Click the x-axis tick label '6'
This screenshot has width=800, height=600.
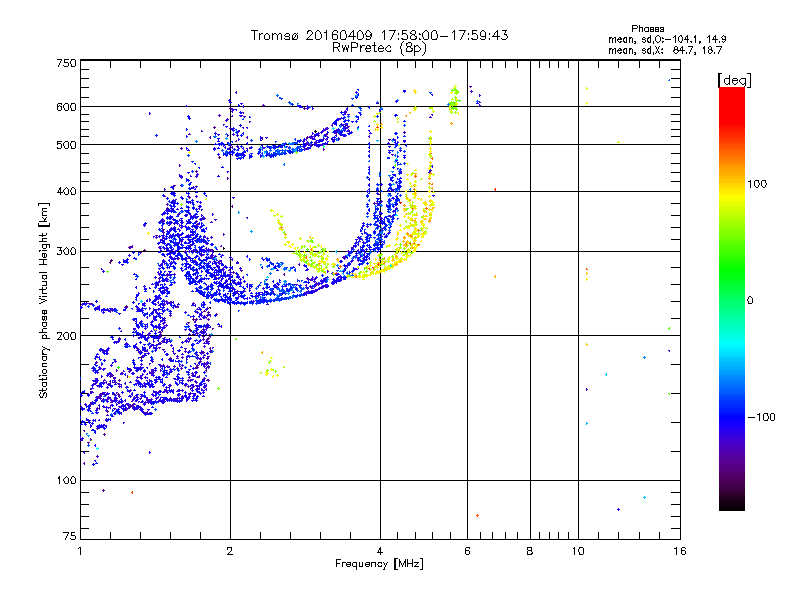(467, 551)
